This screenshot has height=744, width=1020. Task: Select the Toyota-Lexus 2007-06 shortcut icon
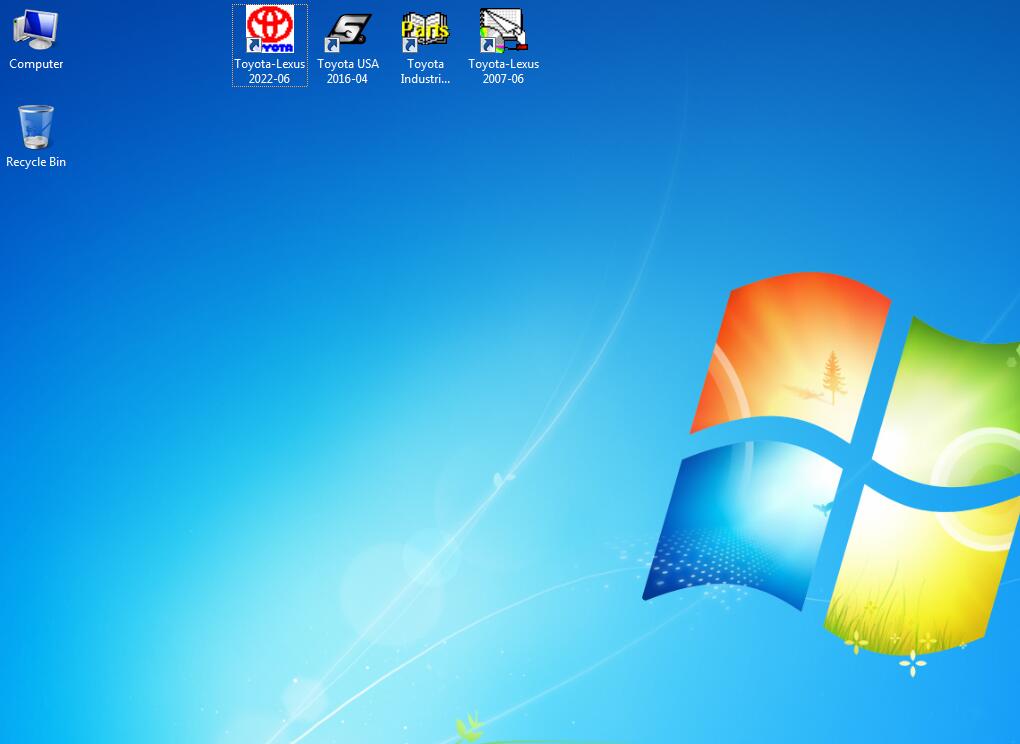(503, 31)
